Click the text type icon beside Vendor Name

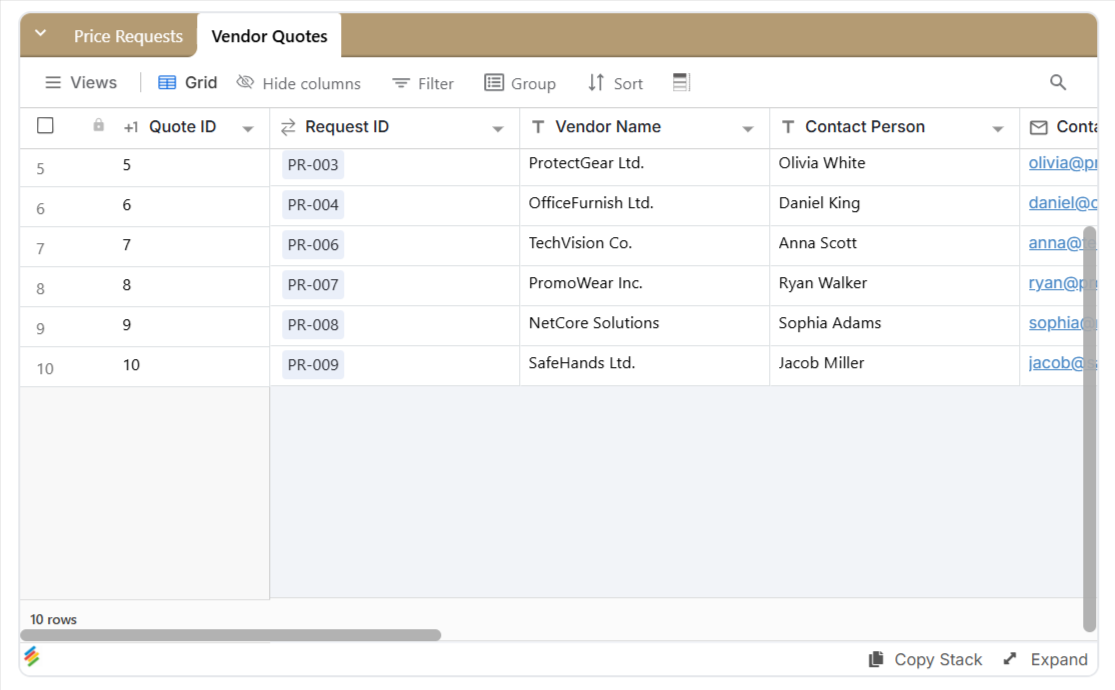coord(538,127)
